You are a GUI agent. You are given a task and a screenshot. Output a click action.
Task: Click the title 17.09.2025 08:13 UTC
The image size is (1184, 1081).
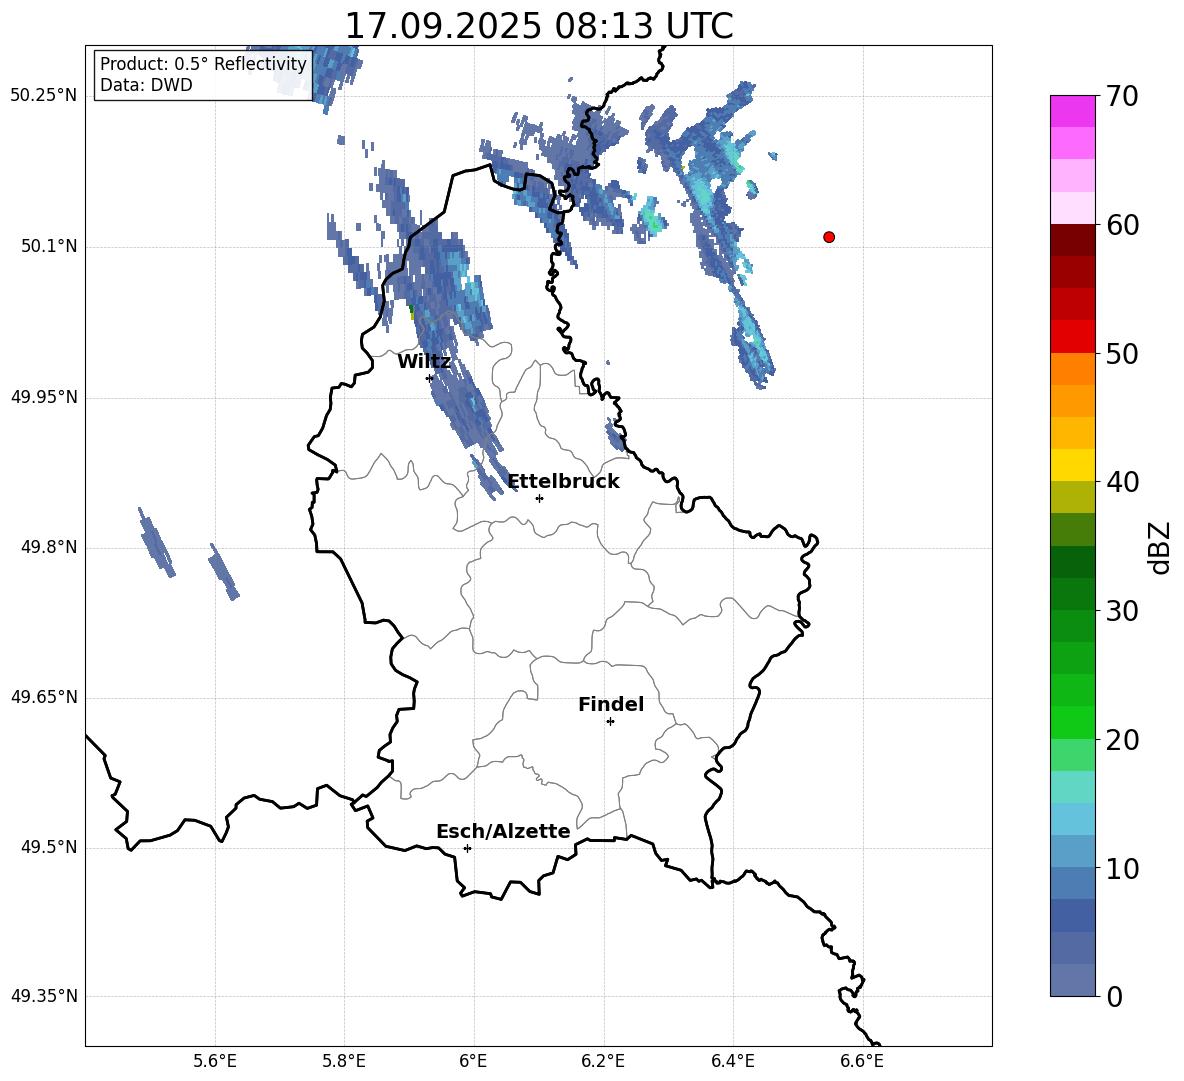[x=539, y=26]
